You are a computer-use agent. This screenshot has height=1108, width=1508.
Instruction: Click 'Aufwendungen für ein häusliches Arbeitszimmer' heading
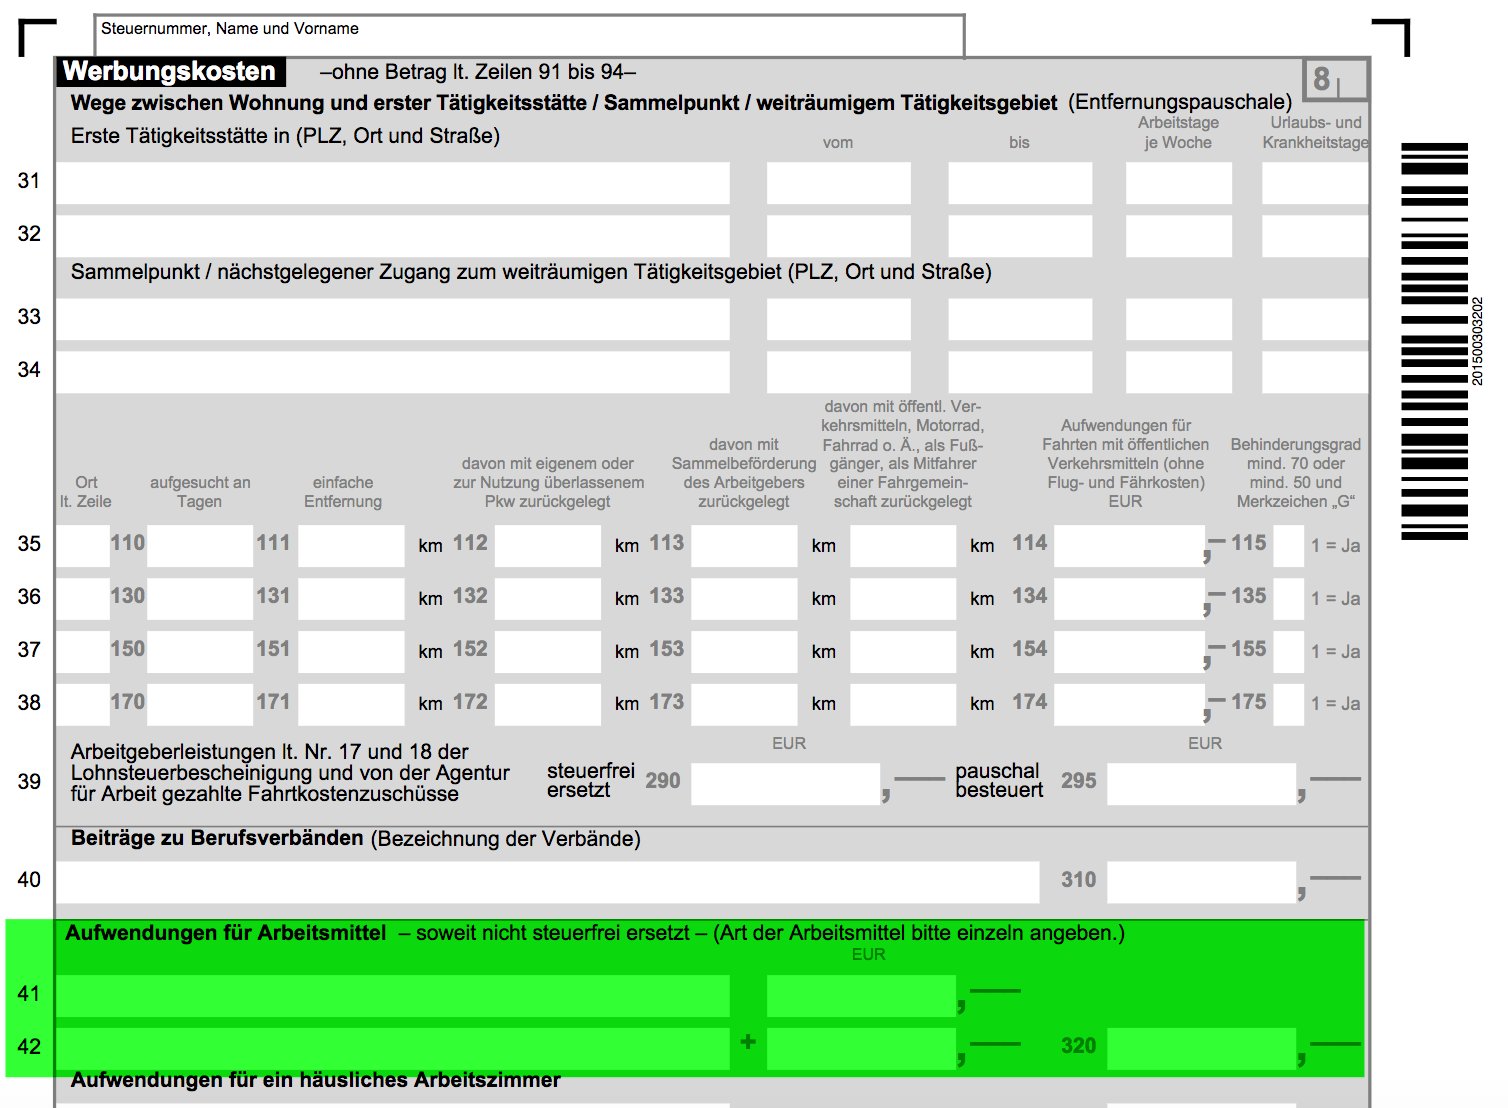(315, 1080)
